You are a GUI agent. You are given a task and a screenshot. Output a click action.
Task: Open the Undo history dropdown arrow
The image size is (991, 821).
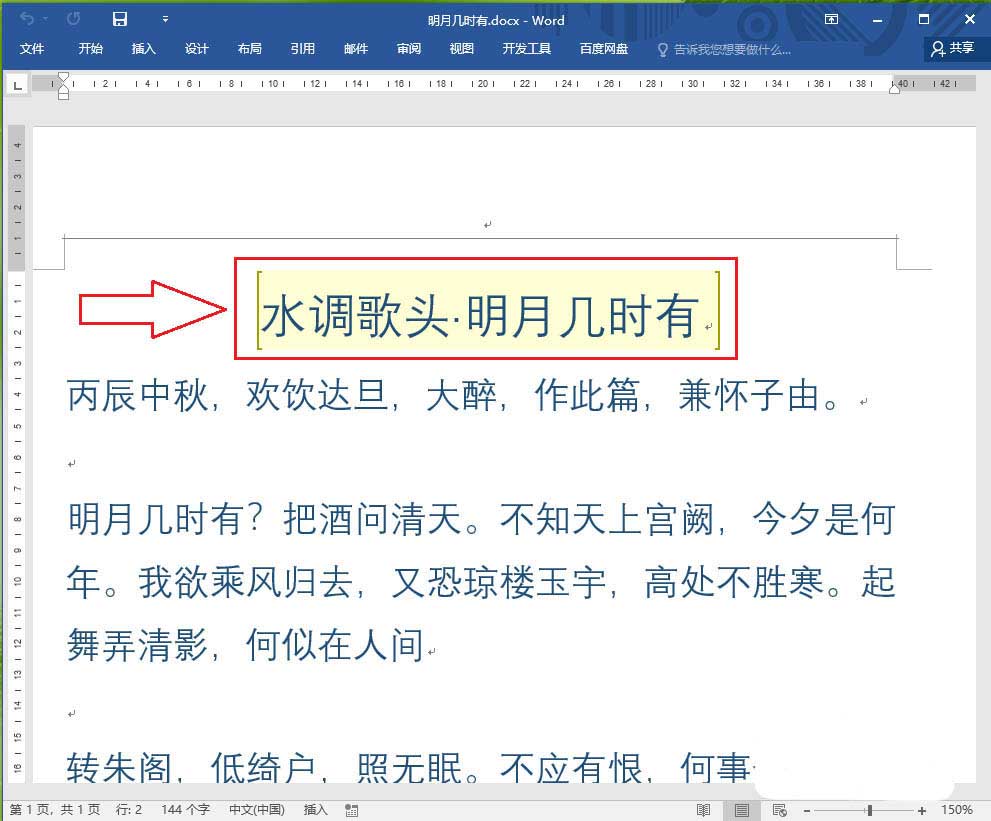46,20
